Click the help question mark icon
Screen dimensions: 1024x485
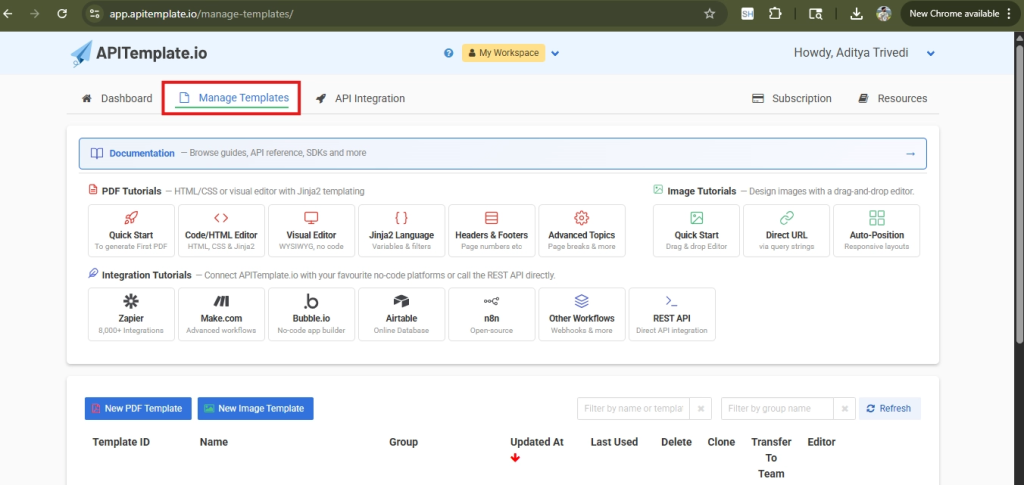(449, 53)
